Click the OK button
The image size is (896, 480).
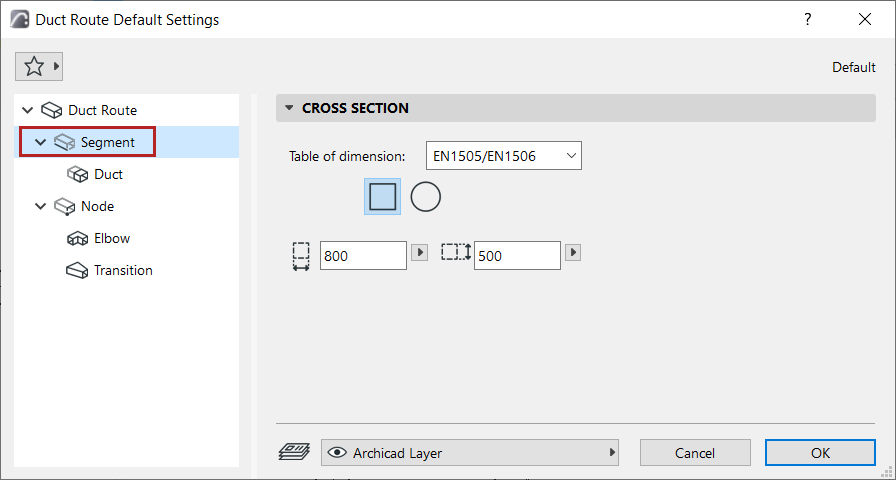click(820, 453)
